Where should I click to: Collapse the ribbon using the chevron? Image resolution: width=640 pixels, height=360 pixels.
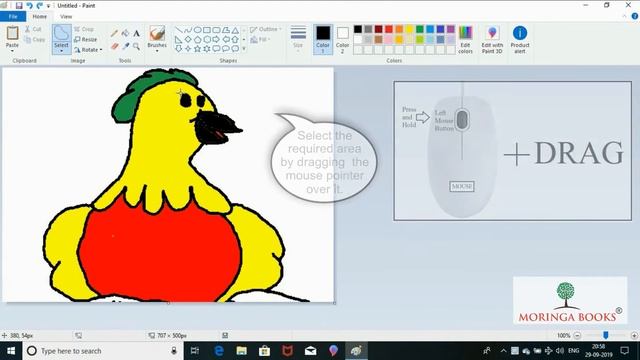point(624,16)
